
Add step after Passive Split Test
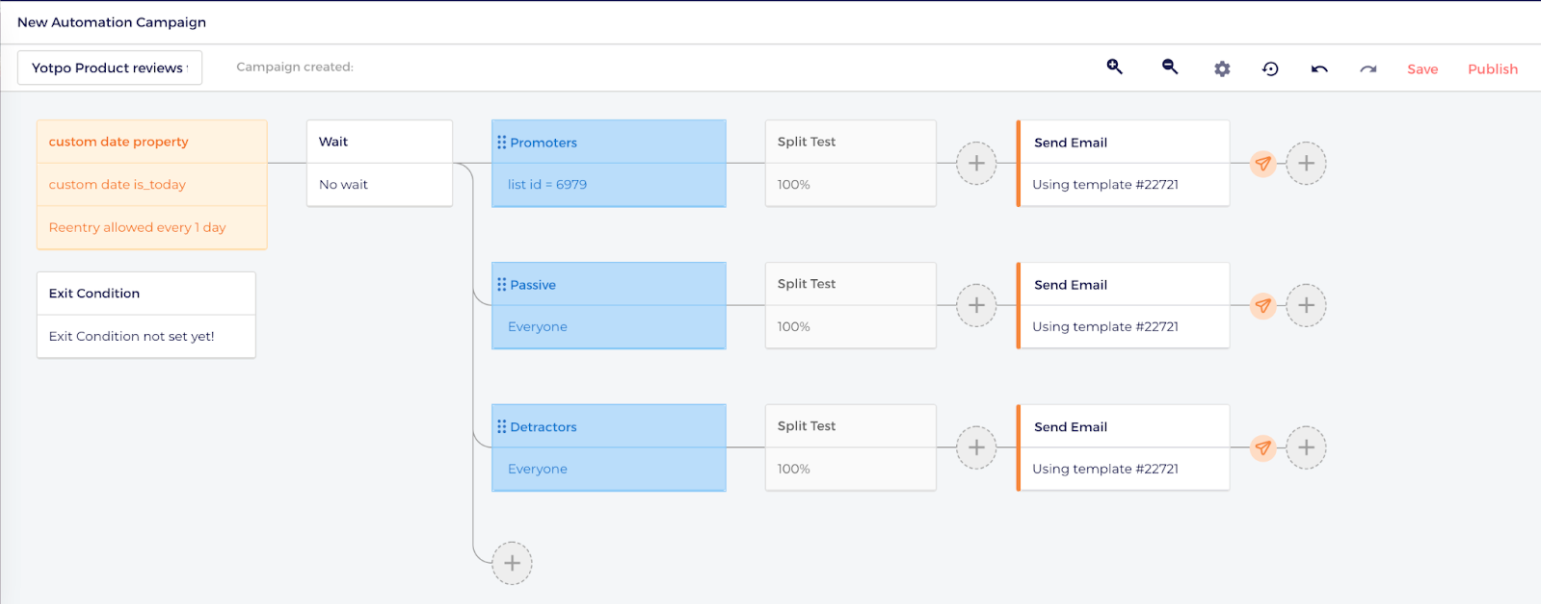coord(977,305)
